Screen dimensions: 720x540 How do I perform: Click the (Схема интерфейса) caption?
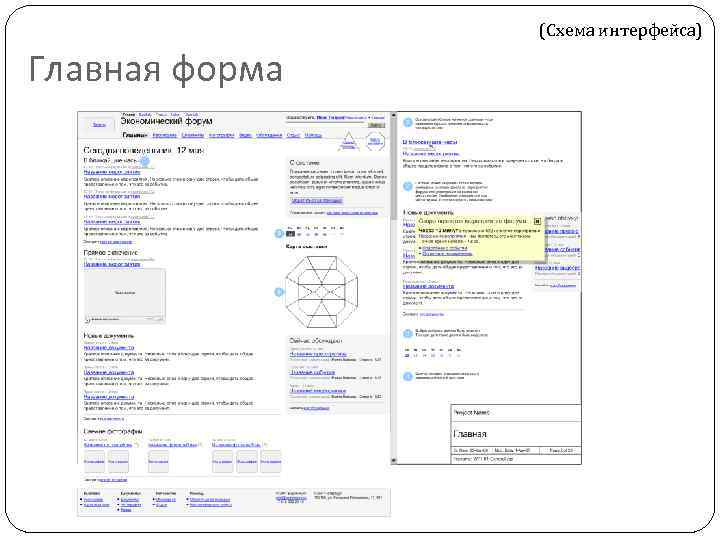point(620,30)
